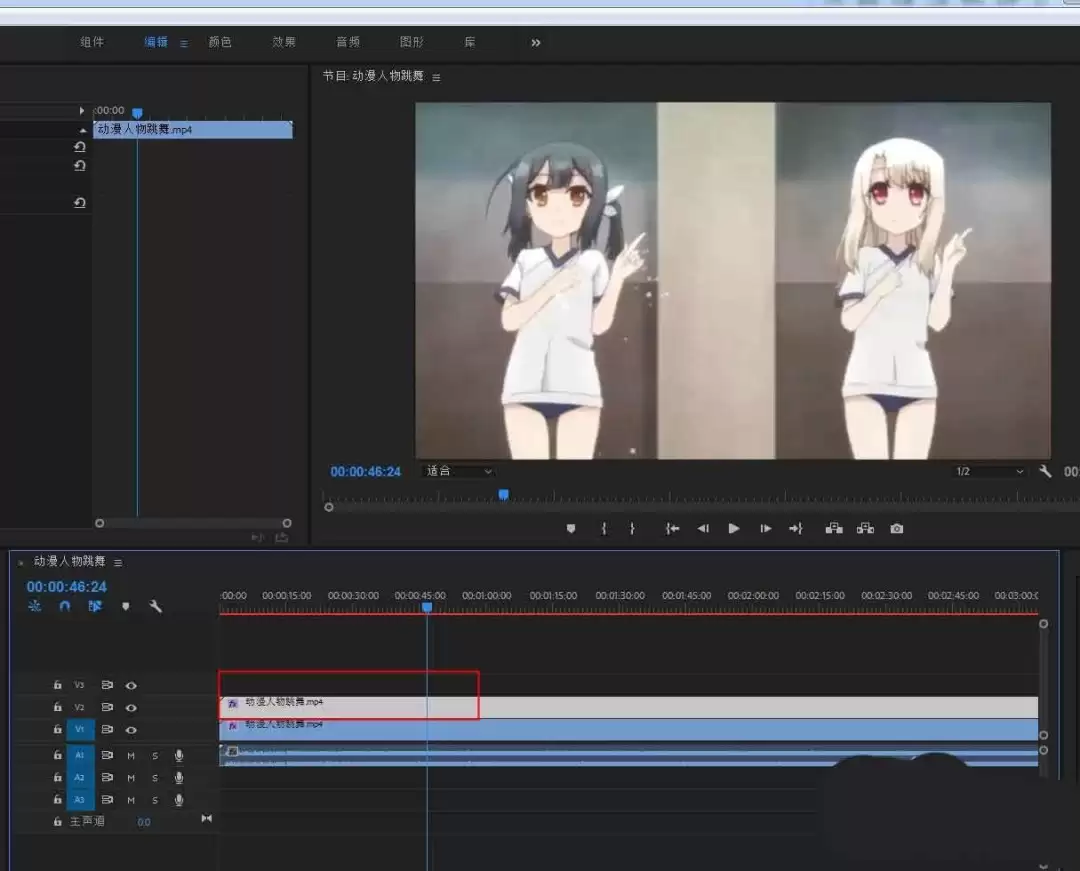Switch to the 效果 workspace tab
Viewport: 1080px width, 871px height.
[284, 42]
